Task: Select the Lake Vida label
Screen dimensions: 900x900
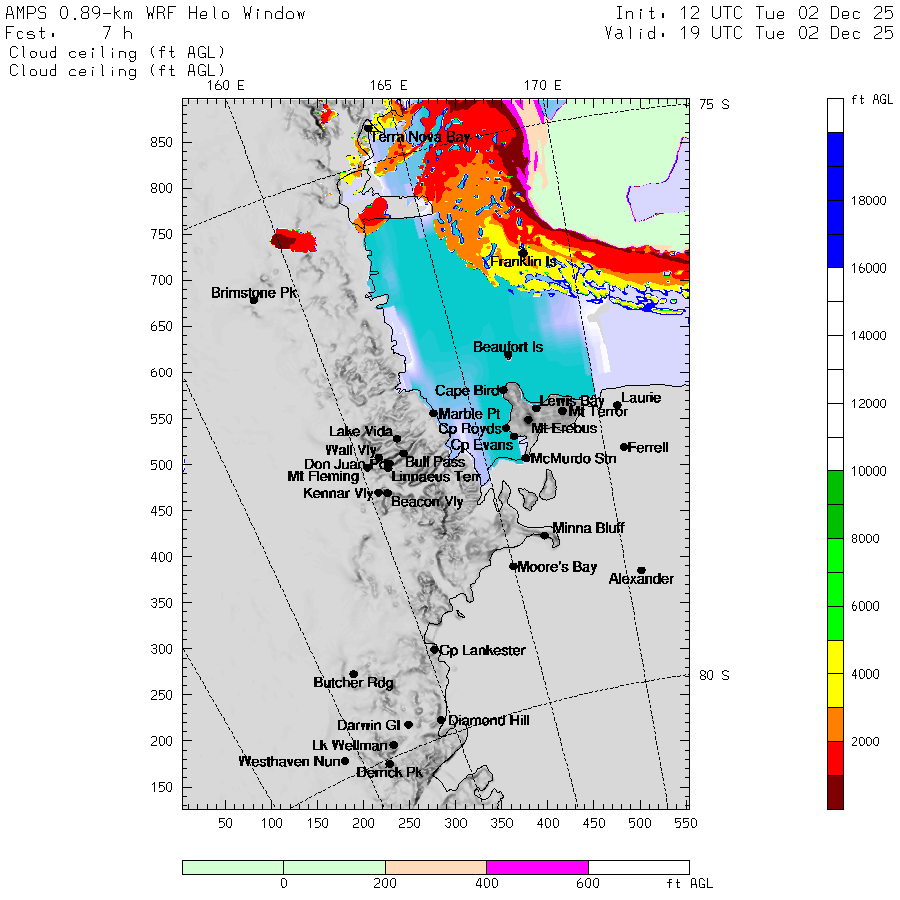Action: point(361,432)
